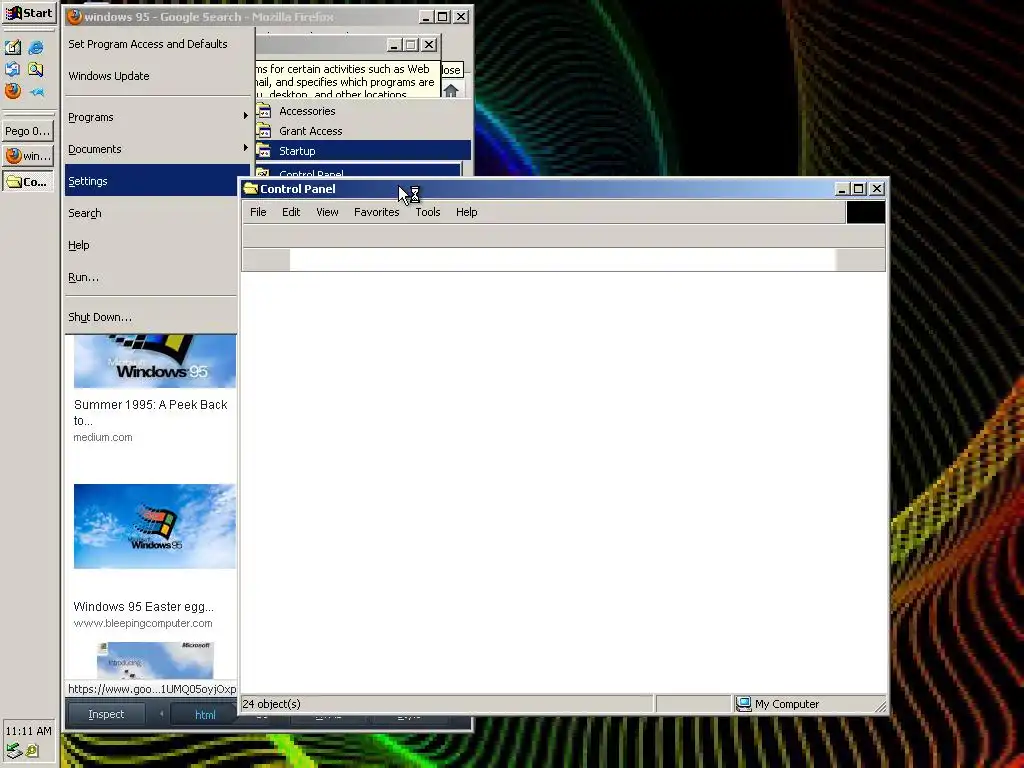Switch to the win... Firefox taskbar button
The image size is (1024, 768).
(27, 155)
